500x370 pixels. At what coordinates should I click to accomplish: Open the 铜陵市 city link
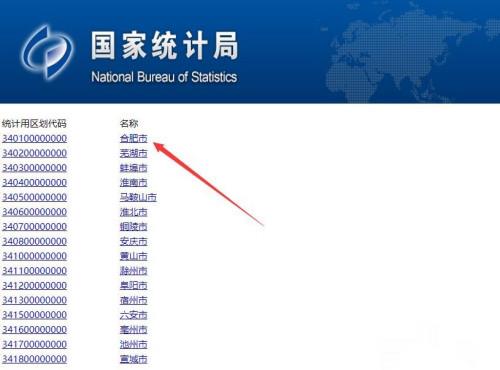click(x=134, y=226)
